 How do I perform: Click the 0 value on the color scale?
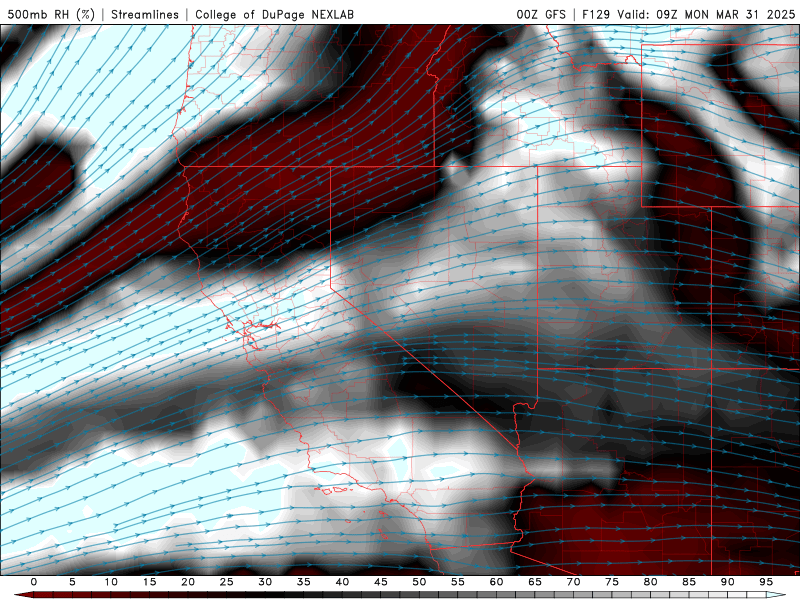coord(34,582)
